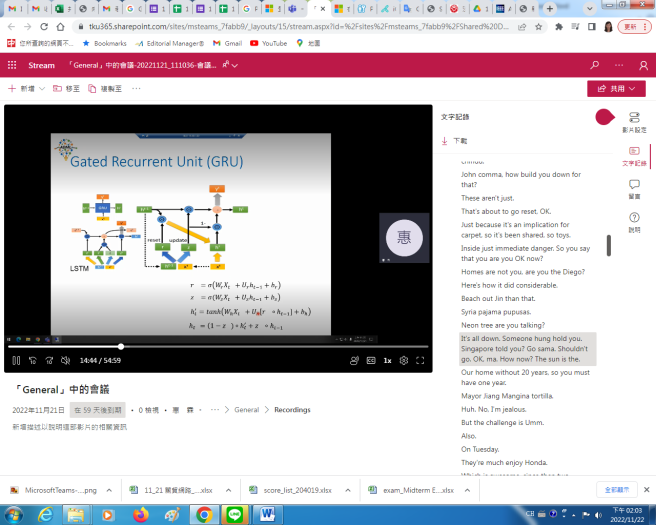The width and height of the screenshot is (656, 525).
Task: Open the 留言 comments panel
Action: coord(634,189)
